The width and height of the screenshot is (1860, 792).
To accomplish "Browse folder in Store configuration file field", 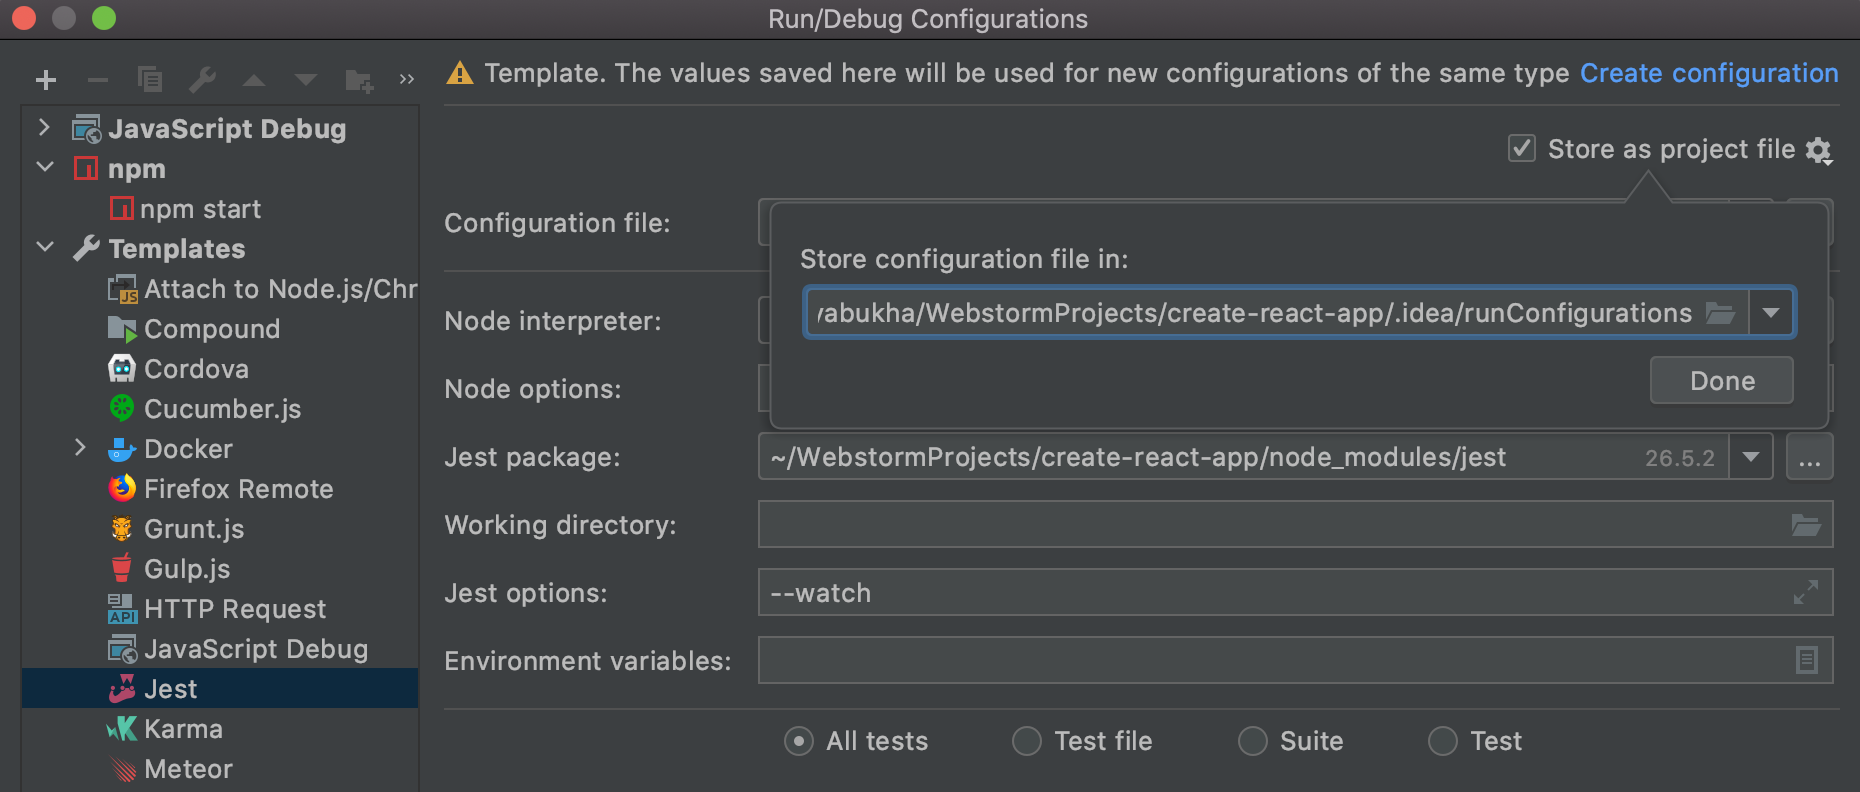I will tap(1720, 313).
